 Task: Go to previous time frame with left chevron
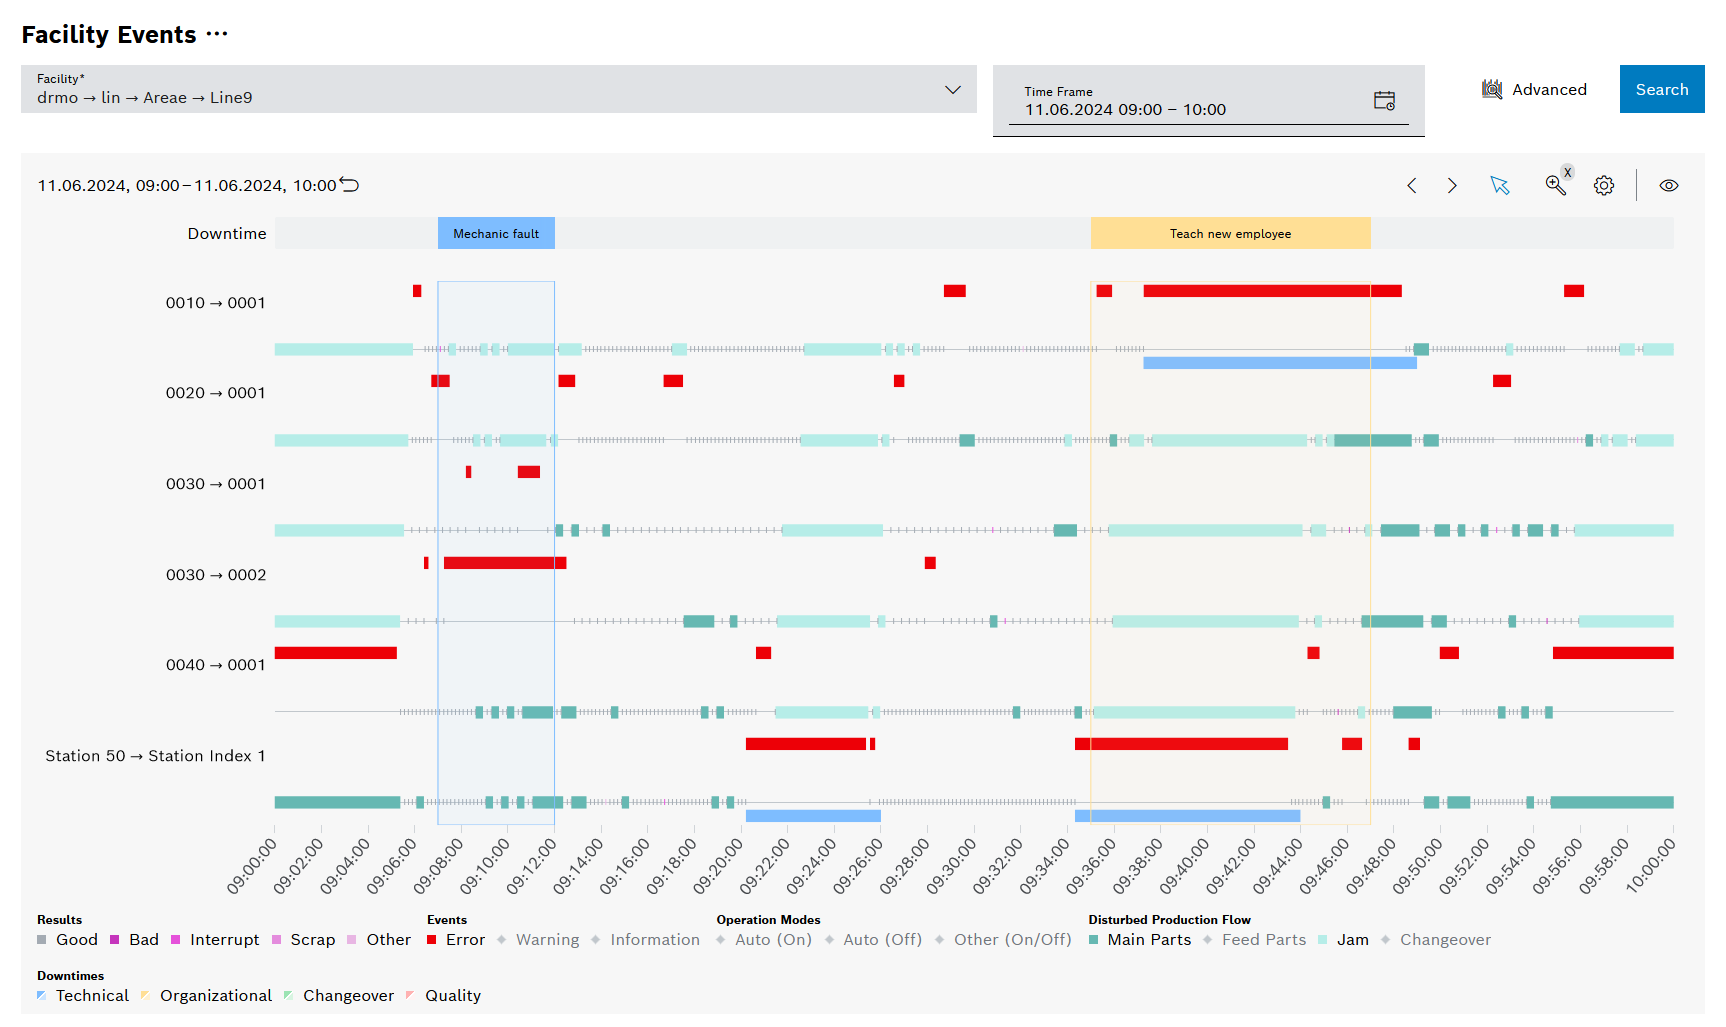click(x=1412, y=185)
